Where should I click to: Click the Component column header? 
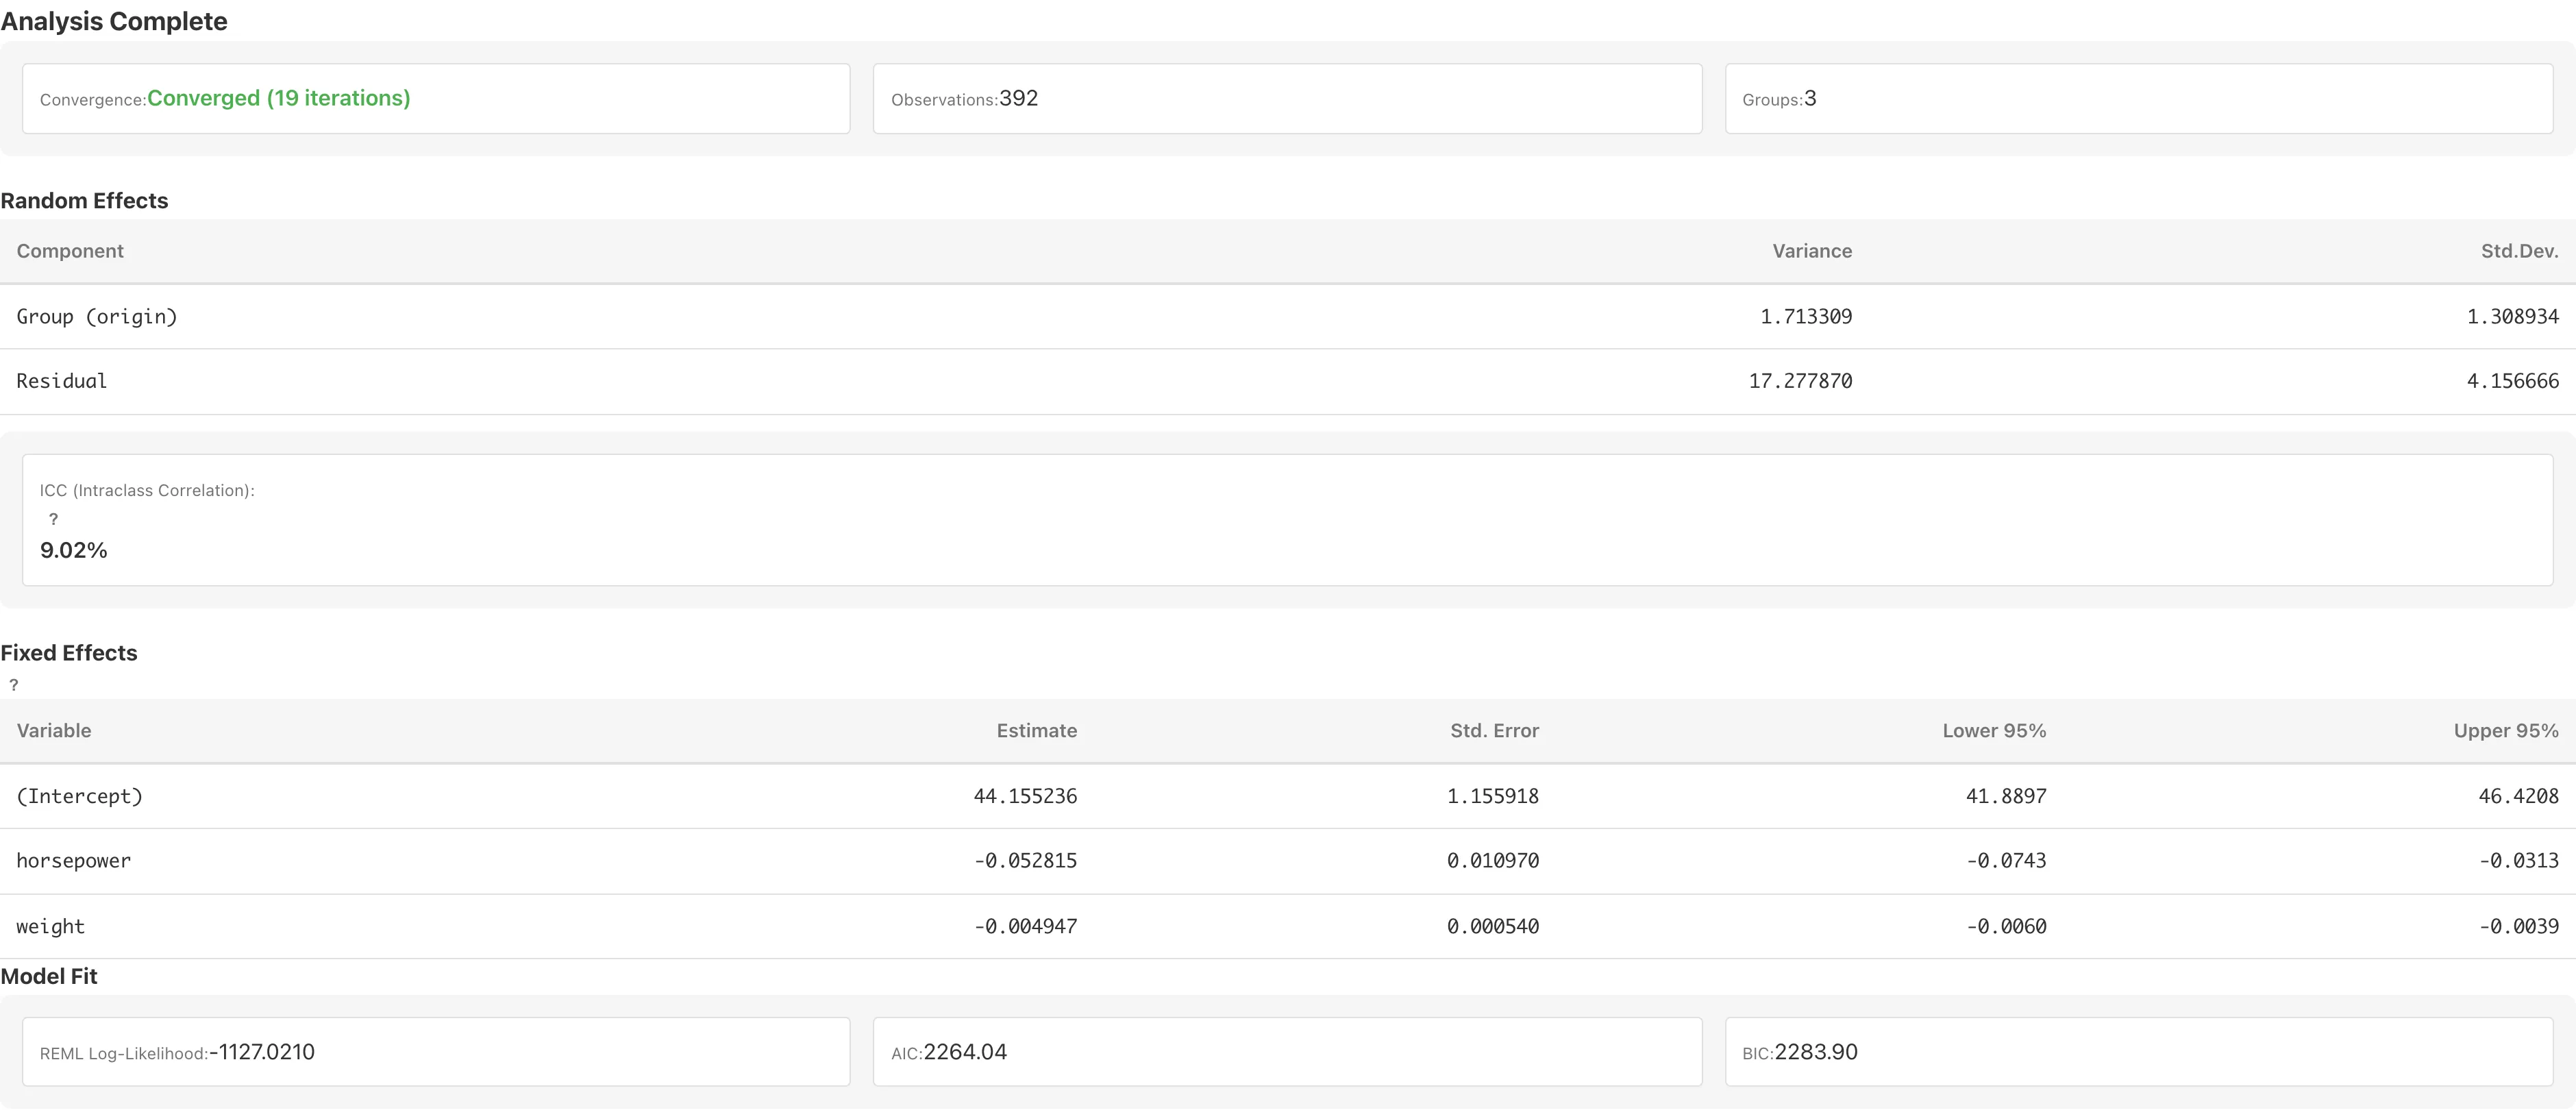click(70, 251)
